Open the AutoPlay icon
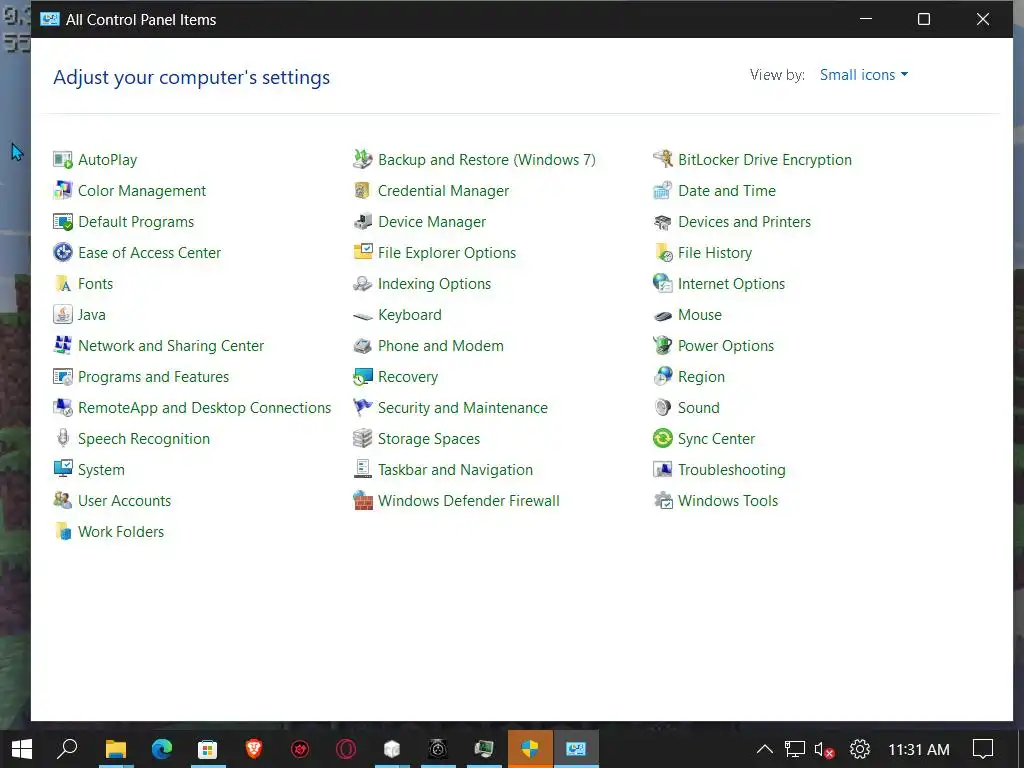 coord(63,160)
